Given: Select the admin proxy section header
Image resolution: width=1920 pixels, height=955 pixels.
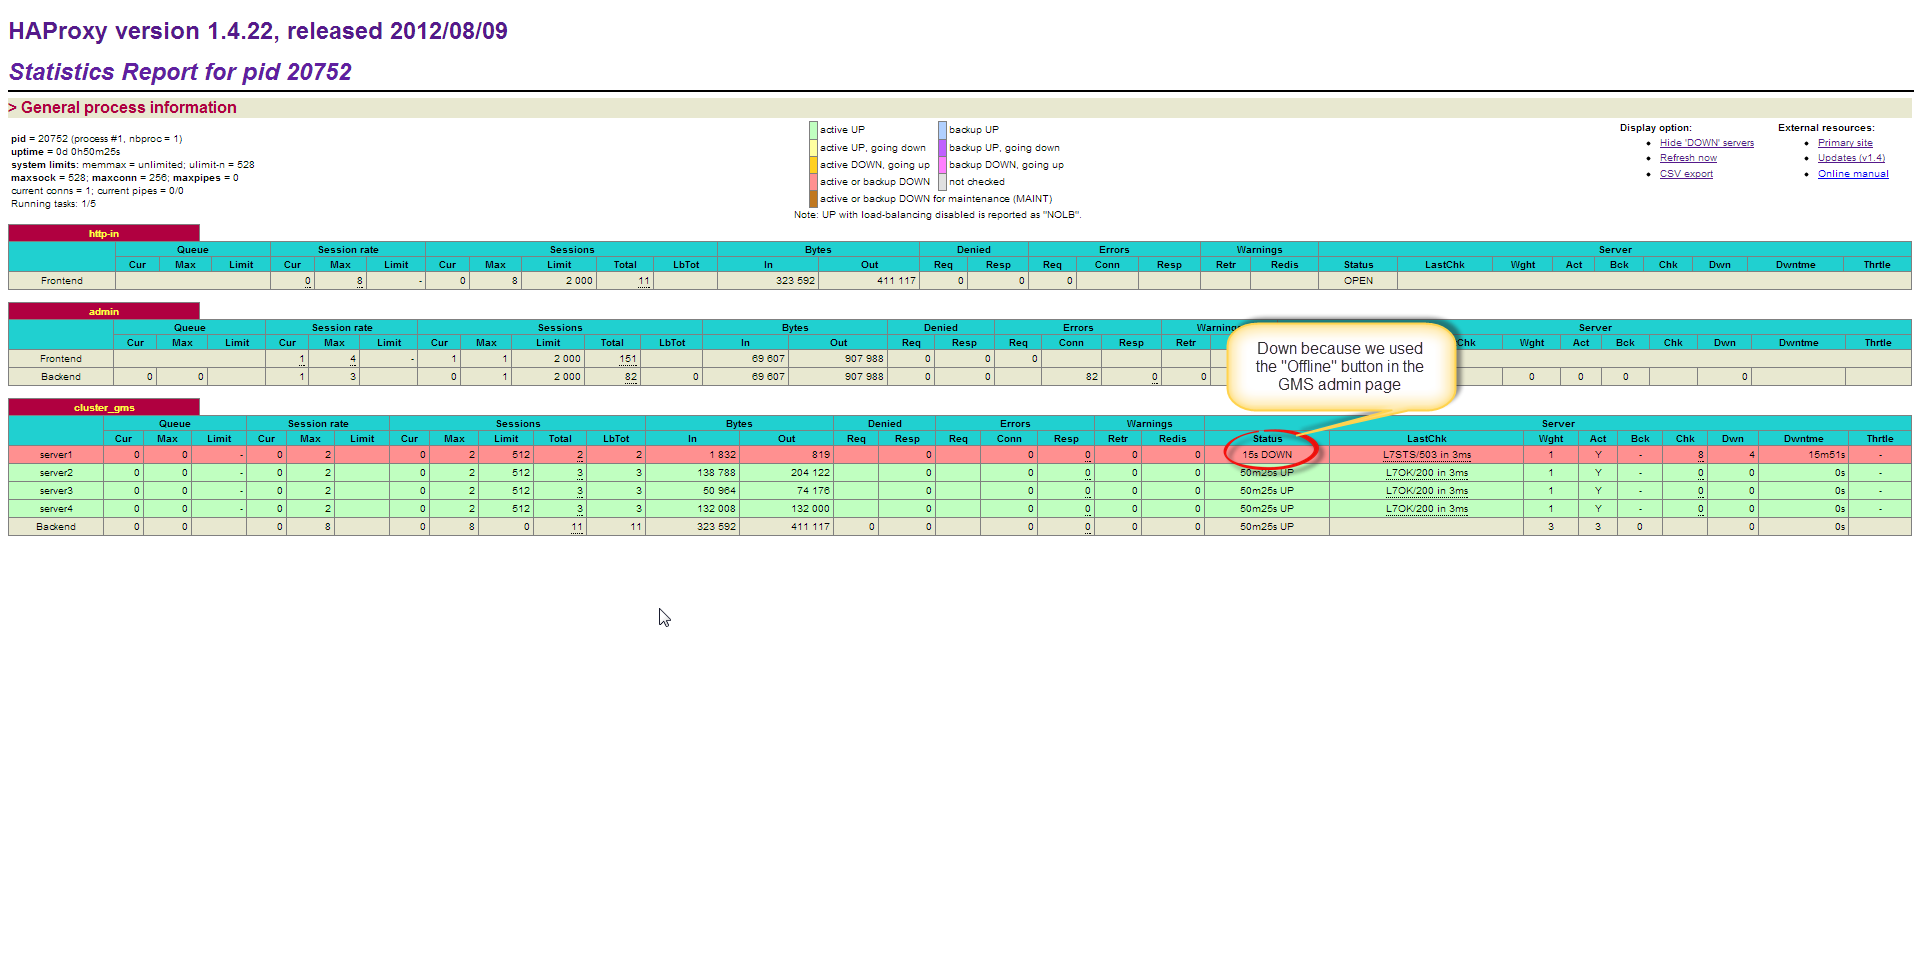Looking at the screenshot, I should coord(104,311).
